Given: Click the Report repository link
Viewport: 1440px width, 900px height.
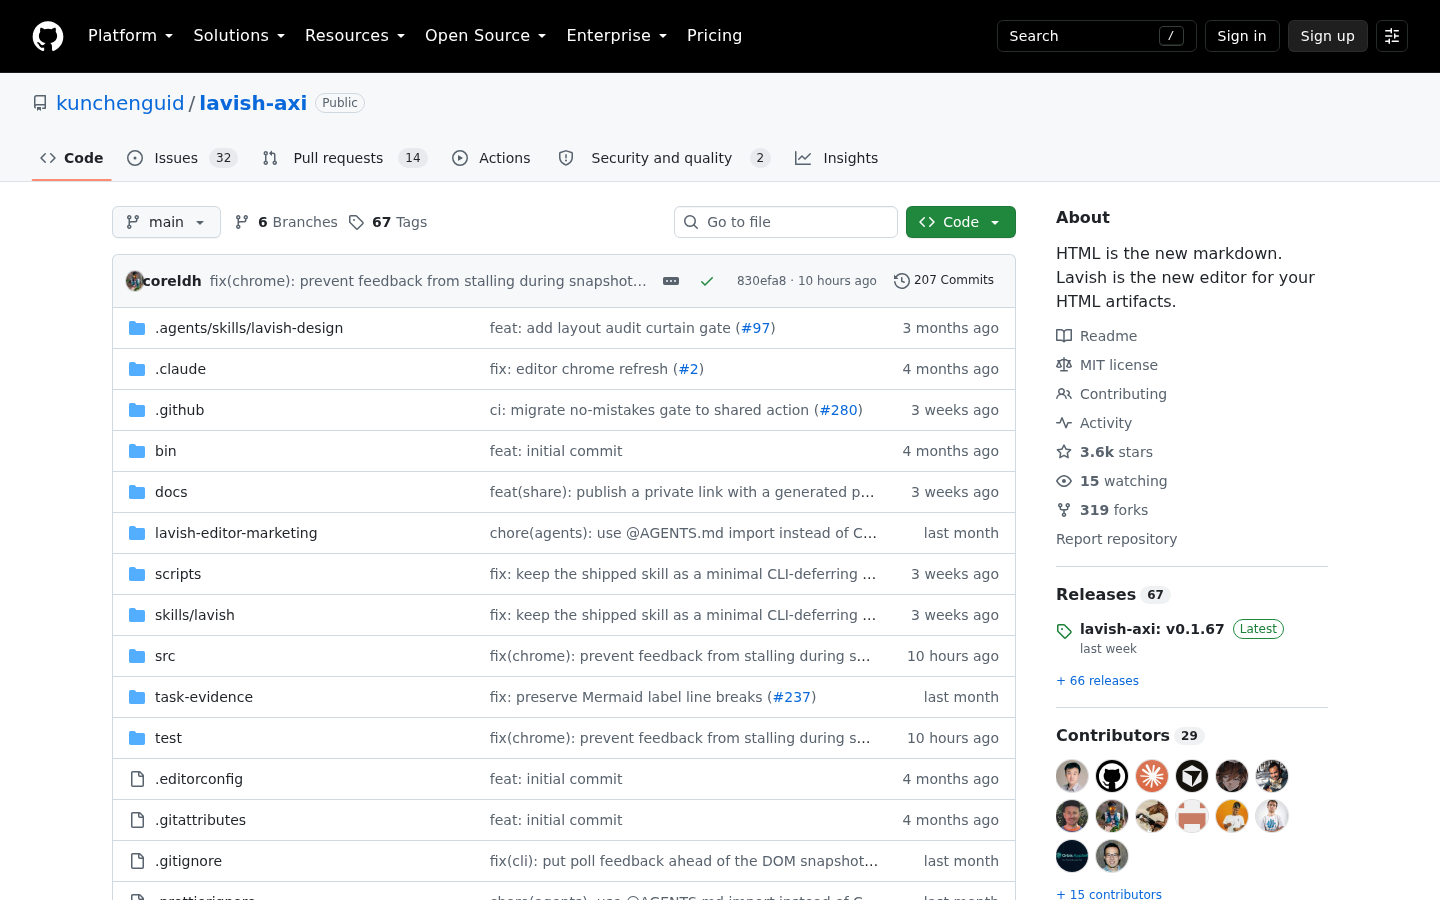Looking at the screenshot, I should pyautogui.click(x=1116, y=539).
